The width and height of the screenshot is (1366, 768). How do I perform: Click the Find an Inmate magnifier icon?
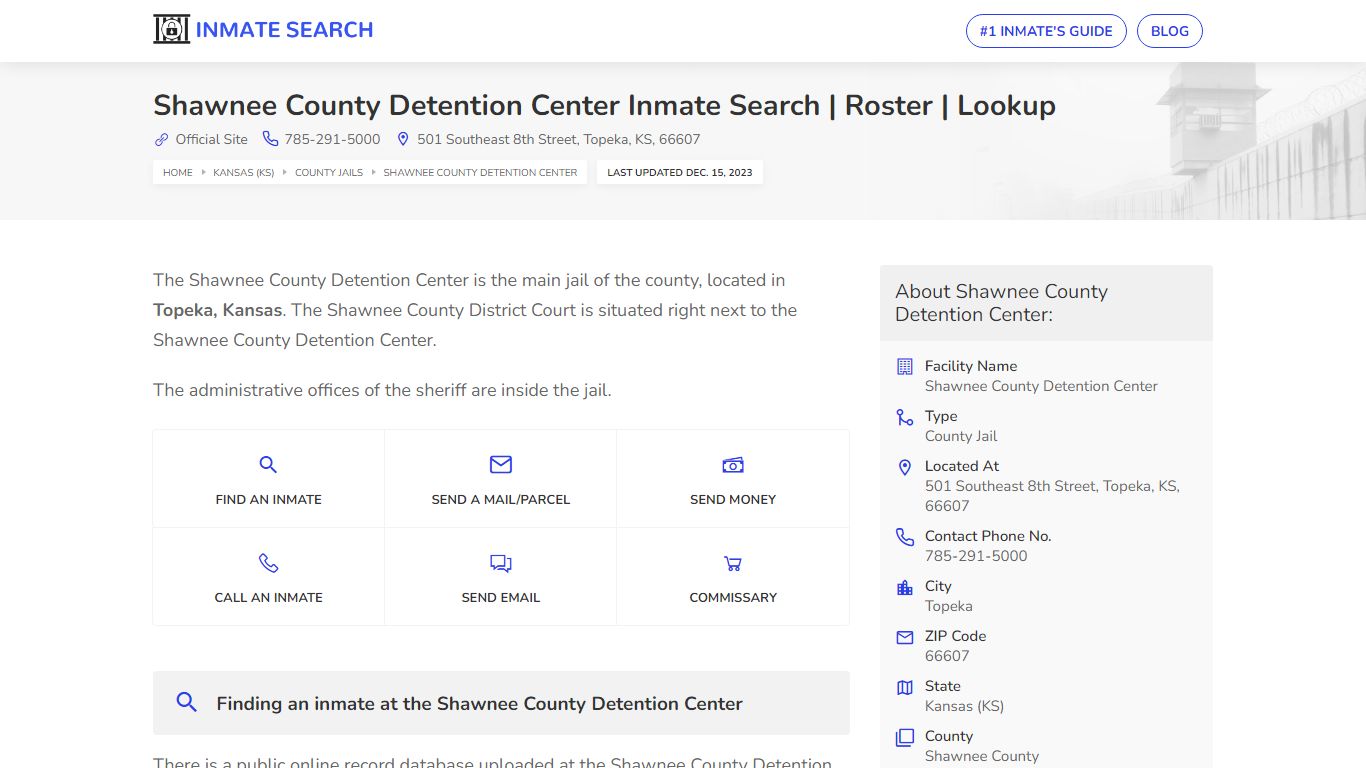(268, 464)
